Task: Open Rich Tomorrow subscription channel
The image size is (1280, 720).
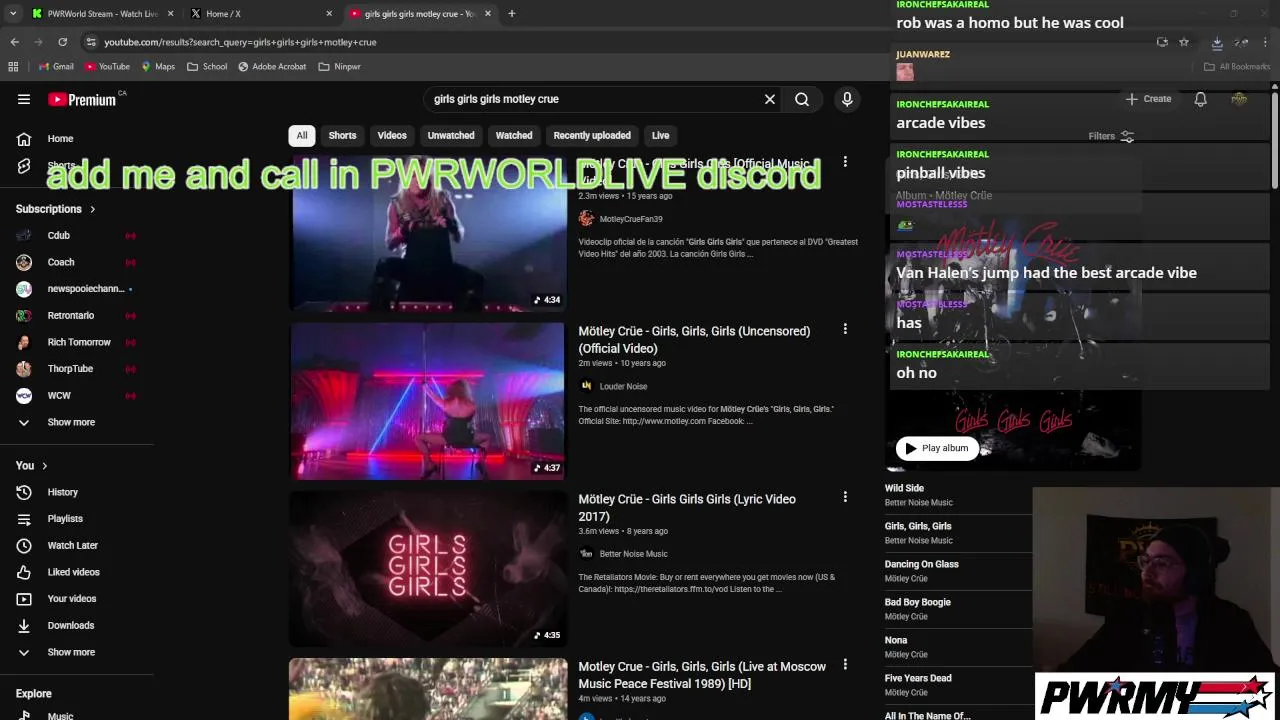Action: (77, 342)
